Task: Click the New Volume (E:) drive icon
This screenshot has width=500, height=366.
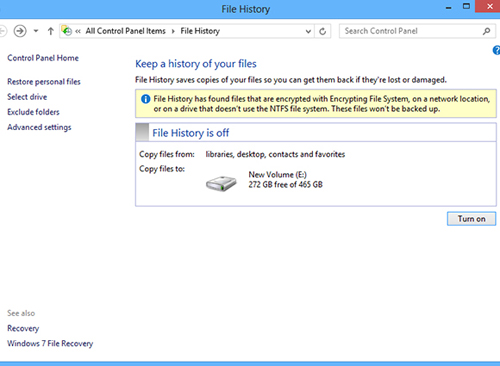Action: click(221, 183)
